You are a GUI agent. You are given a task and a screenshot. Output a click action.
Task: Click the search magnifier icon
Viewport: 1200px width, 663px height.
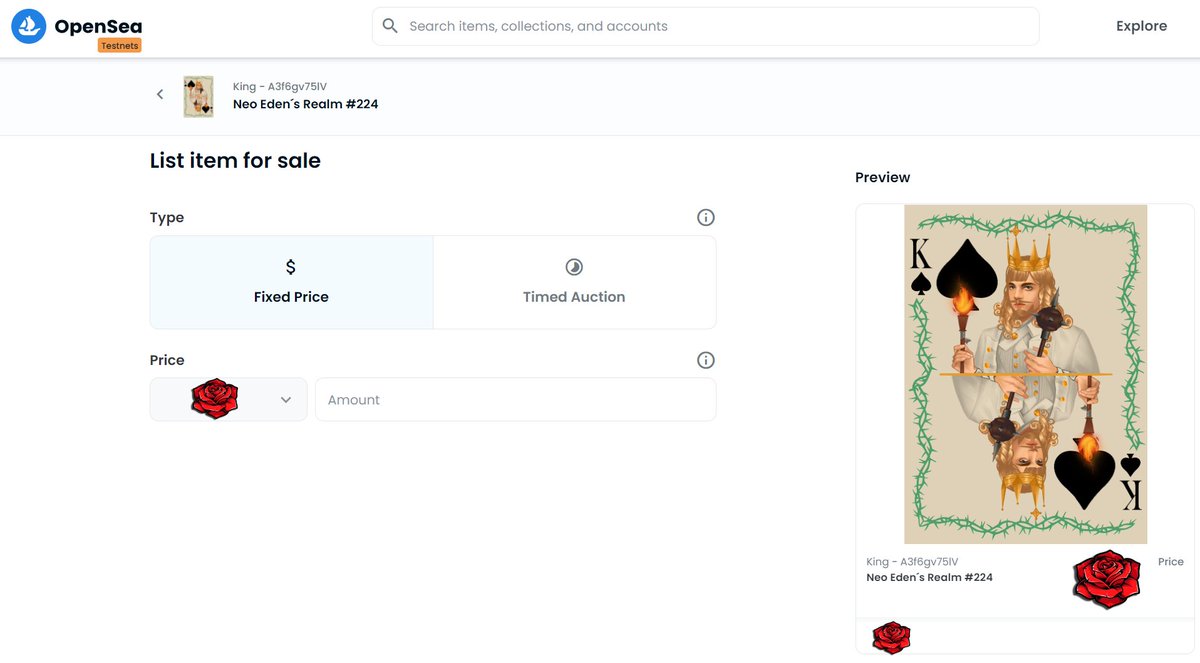click(x=390, y=26)
